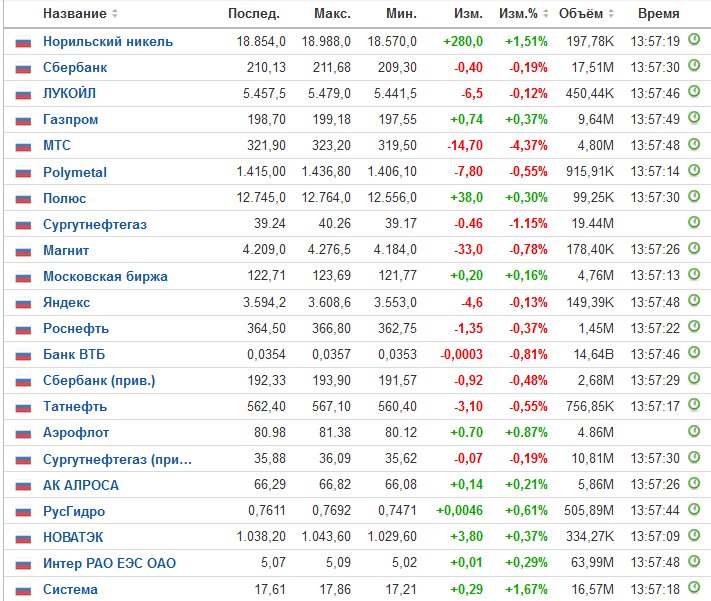Click clock icon in Polymetal row

pos(694,170)
